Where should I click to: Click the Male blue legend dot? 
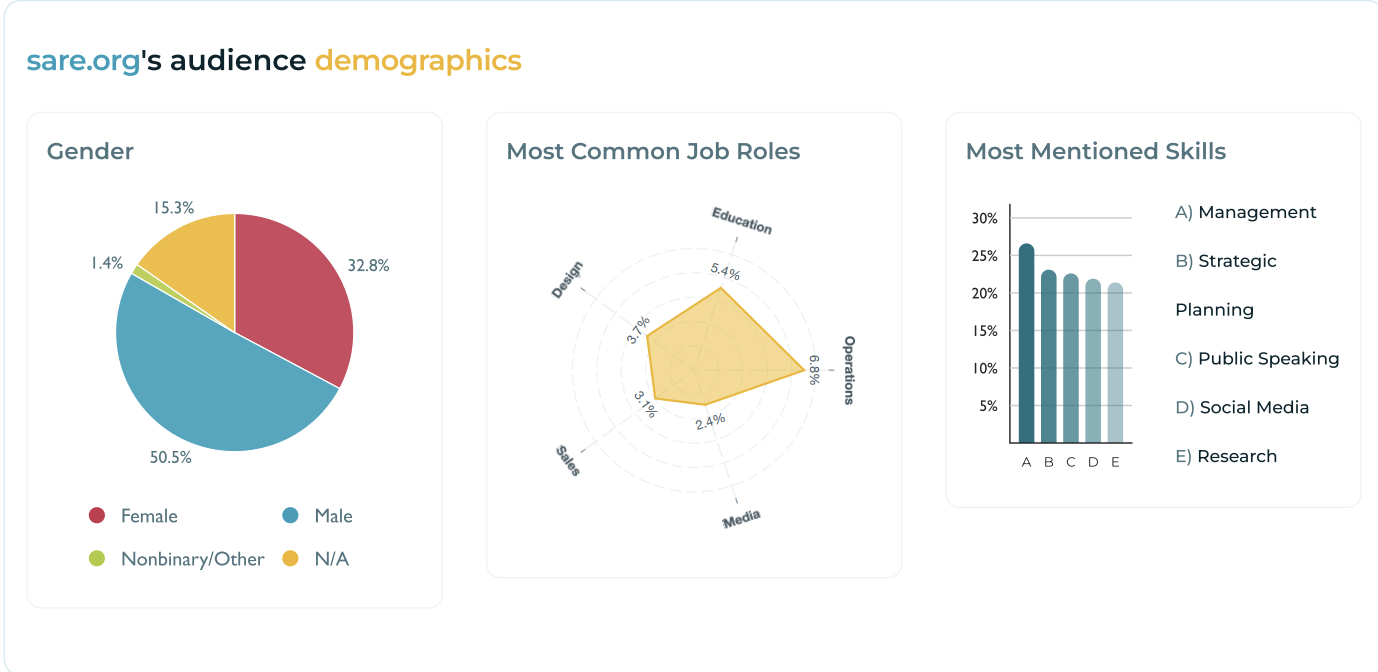tap(291, 516)
